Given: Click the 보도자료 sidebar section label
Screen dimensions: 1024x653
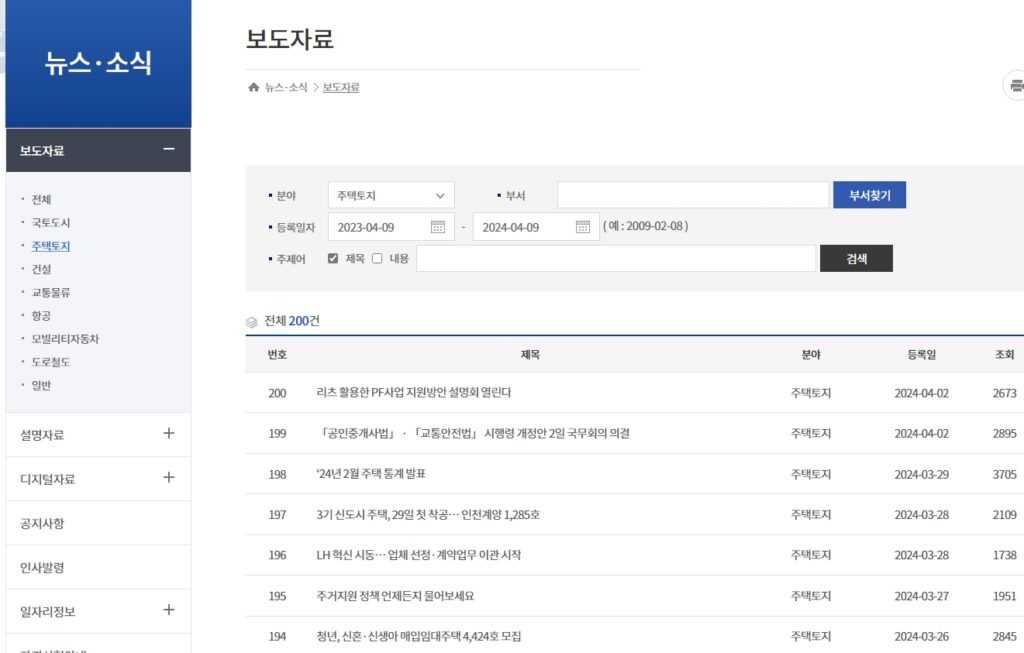Looking at the screenshot, I should 42,151.
